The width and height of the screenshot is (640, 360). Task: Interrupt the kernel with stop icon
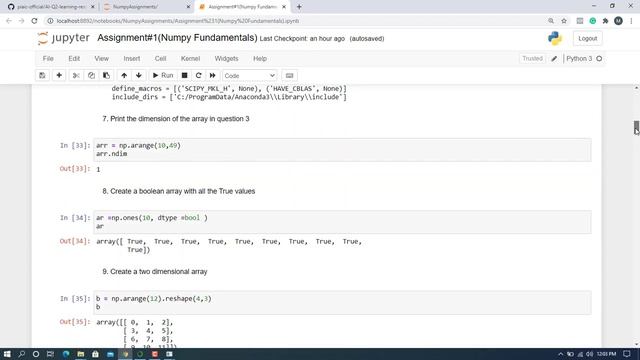tap(184, 76)
